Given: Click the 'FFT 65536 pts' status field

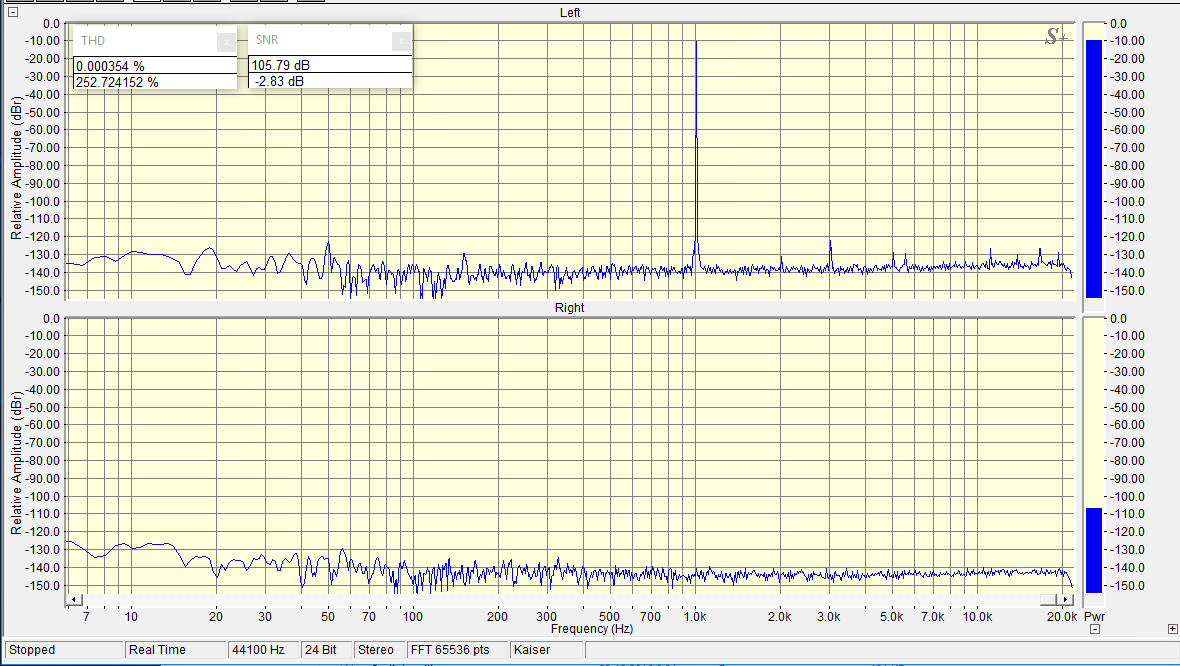Looking at the screenshot, I should 458,649.
